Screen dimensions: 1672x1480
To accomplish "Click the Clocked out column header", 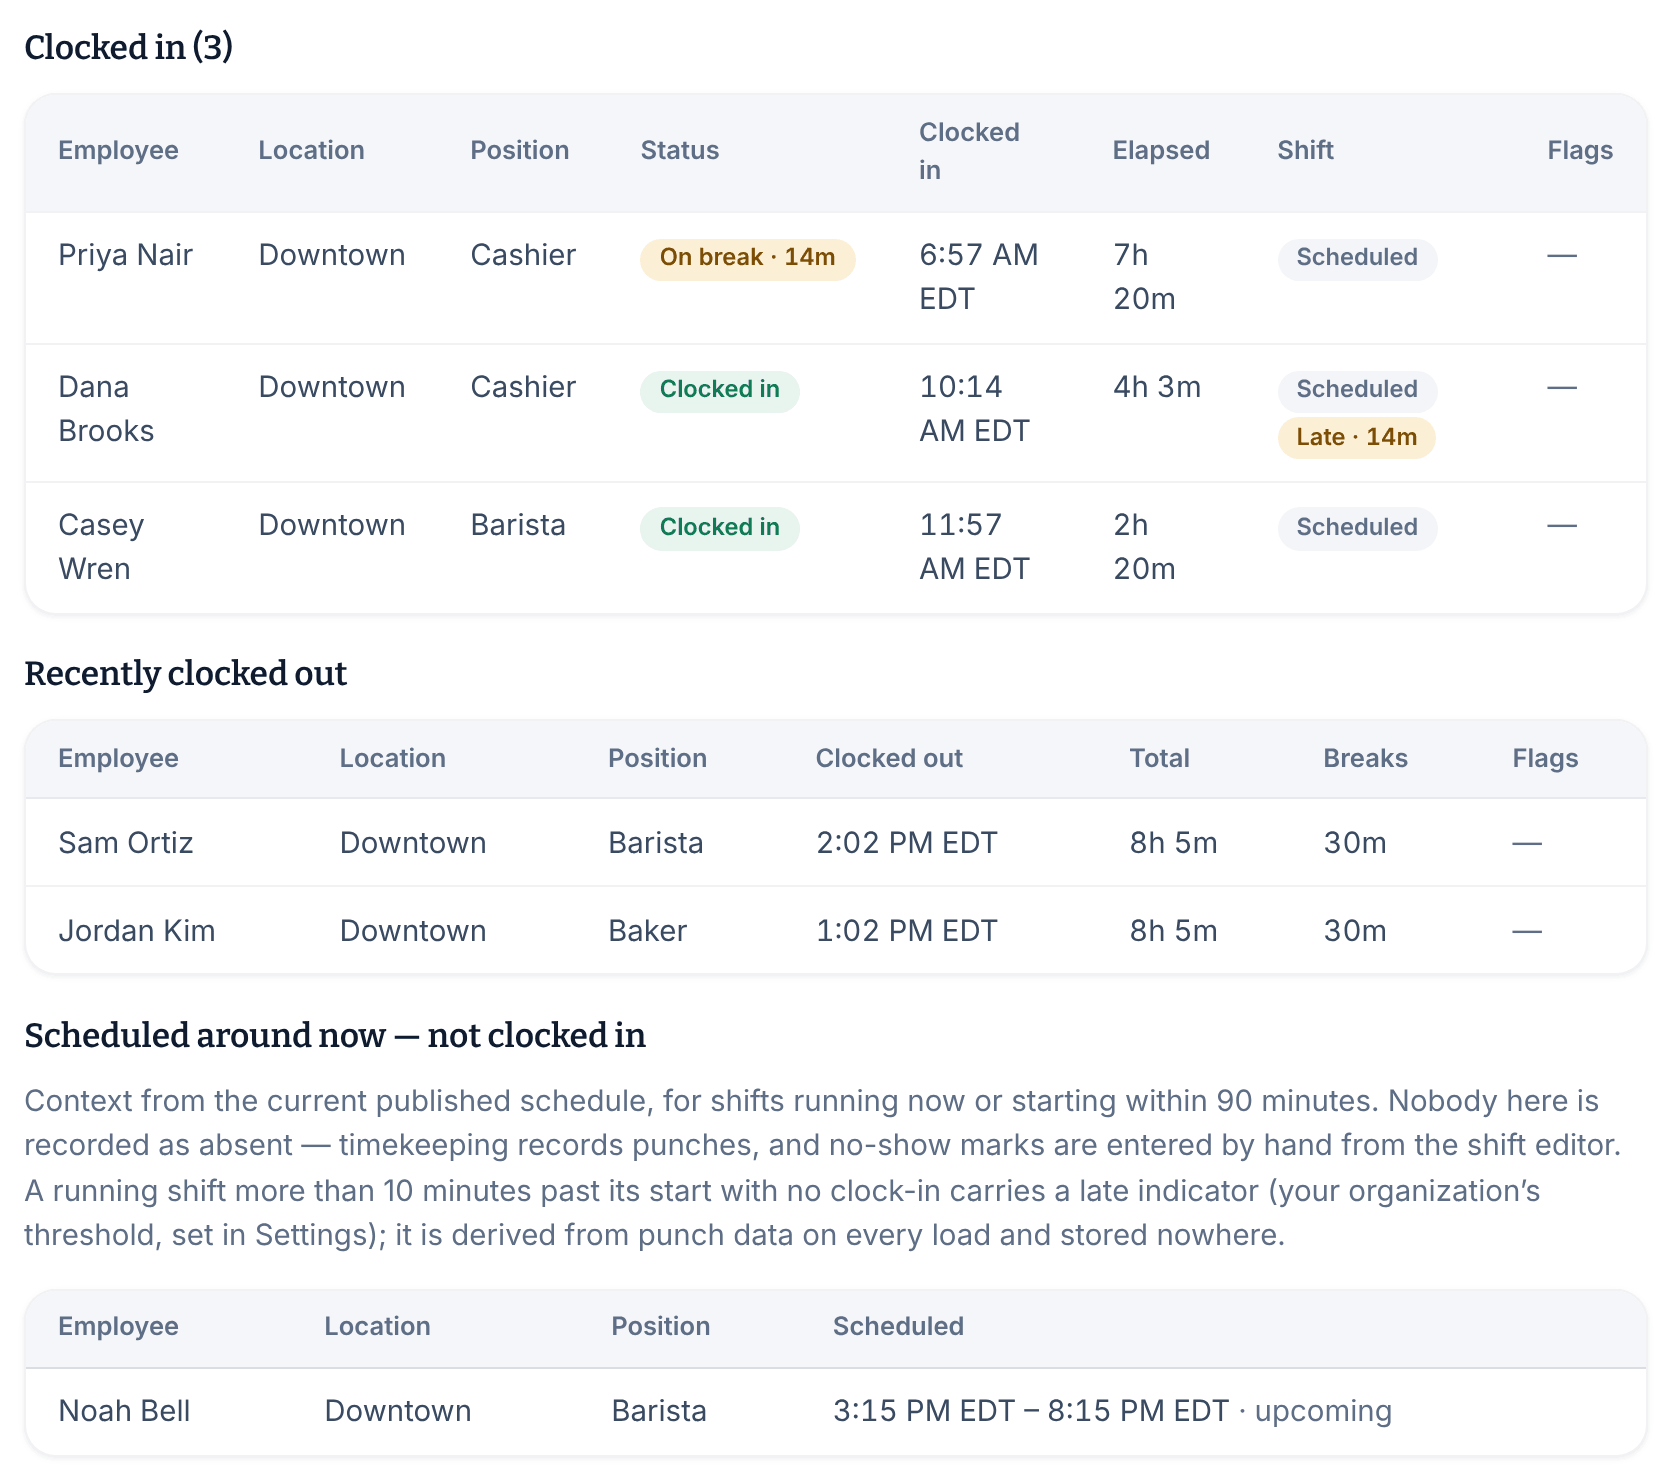I will (x=889, y=758).
